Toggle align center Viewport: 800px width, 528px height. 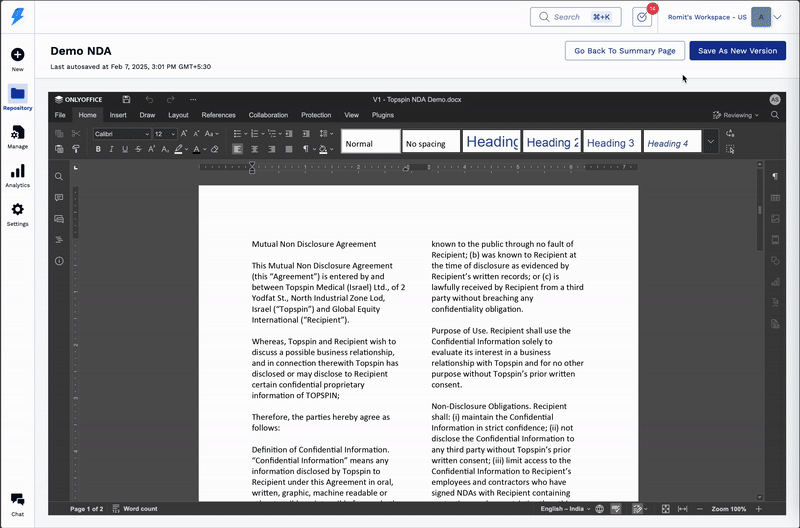point(255,149)
